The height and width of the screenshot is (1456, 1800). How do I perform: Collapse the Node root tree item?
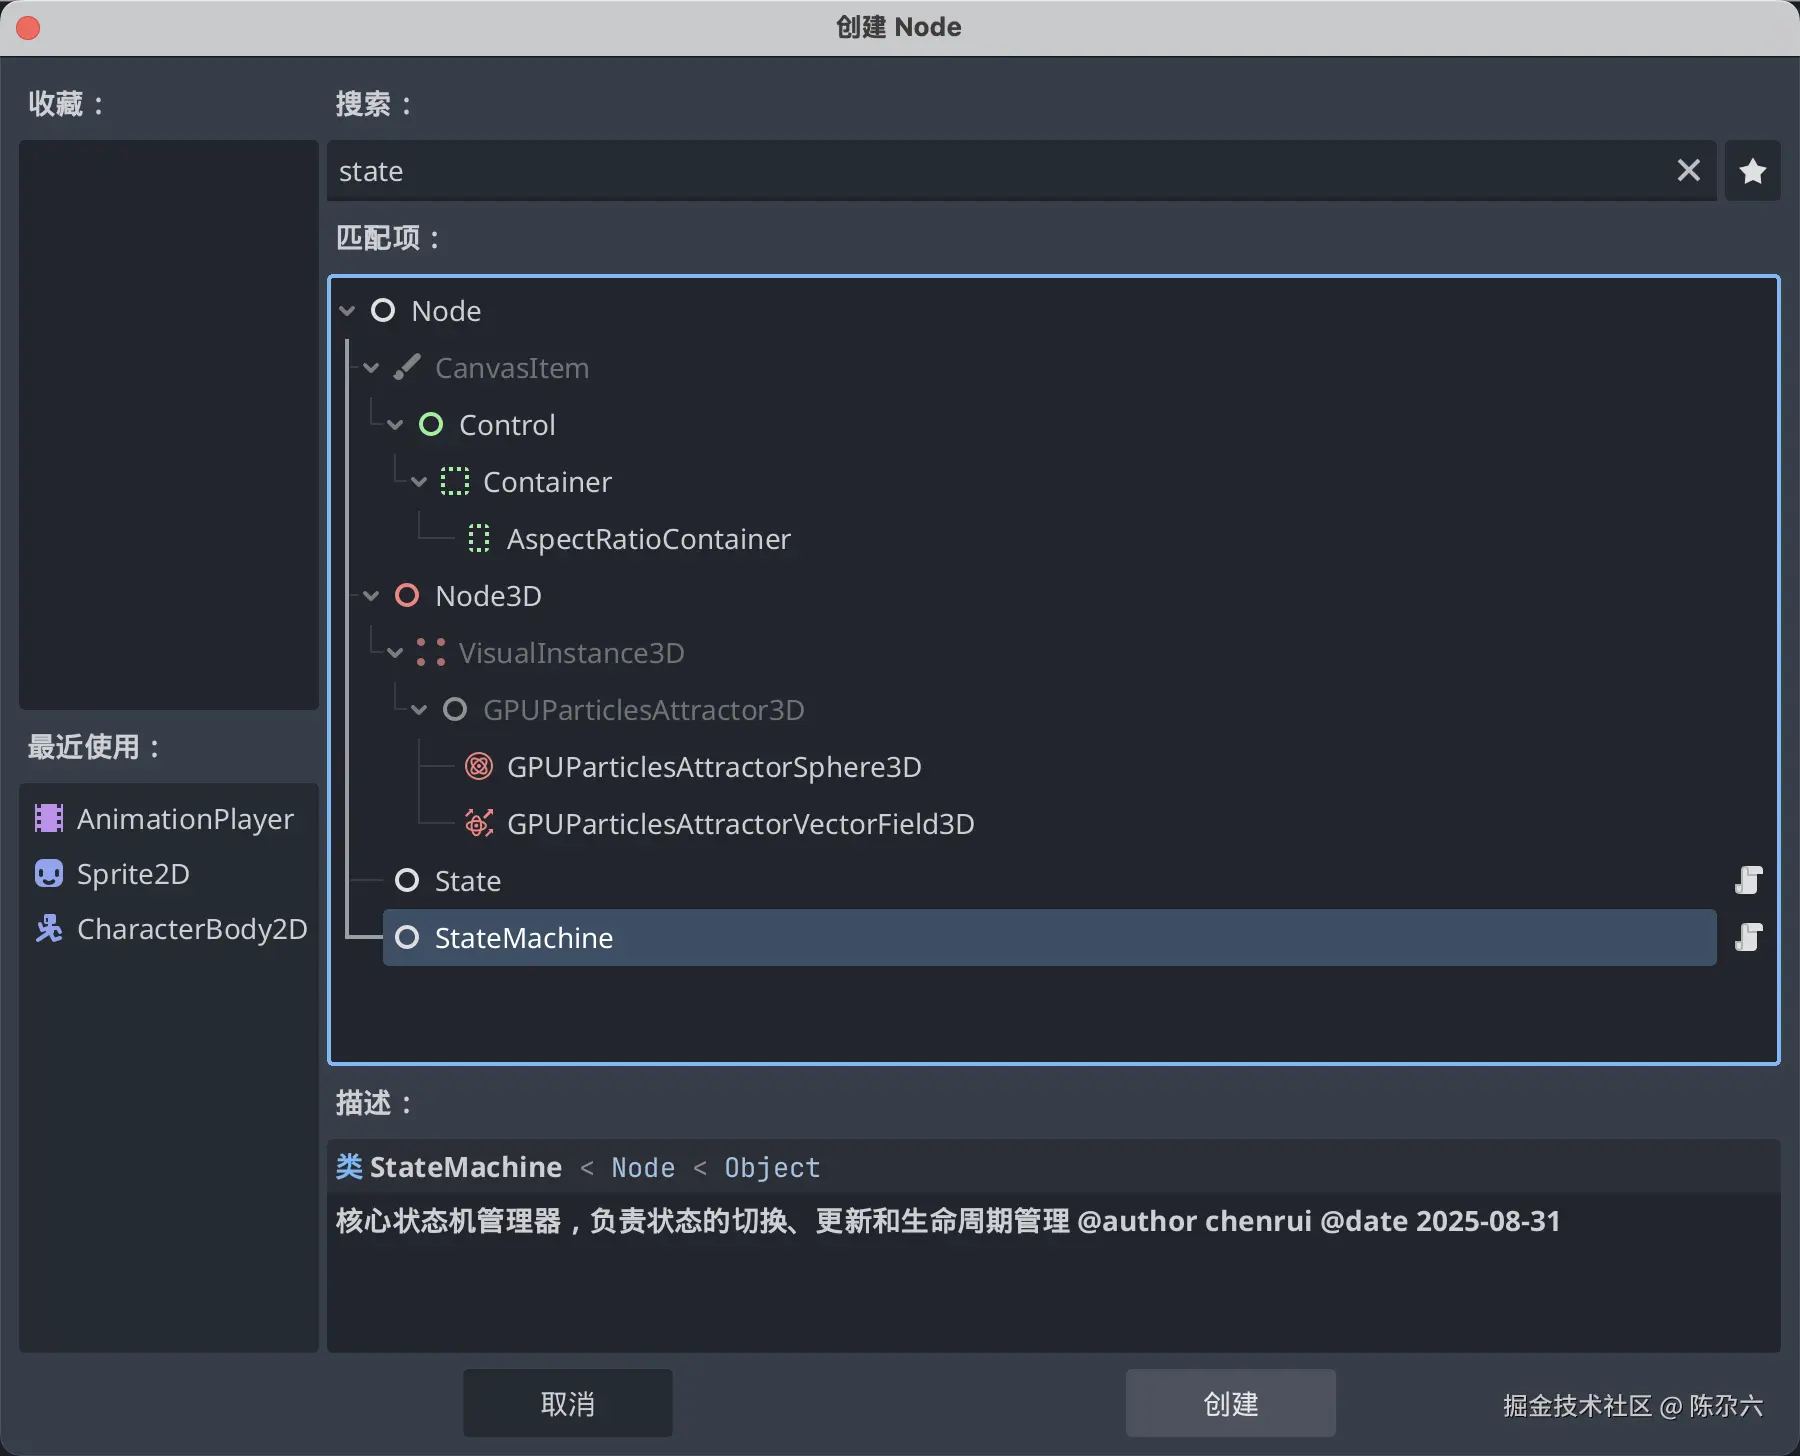[347, 311]
